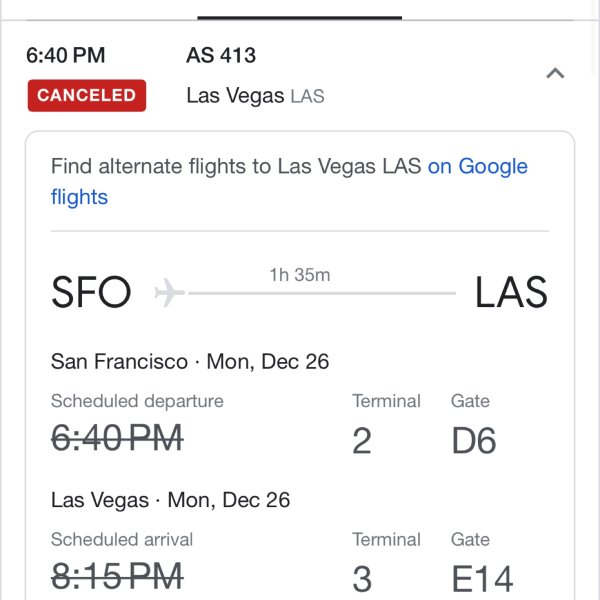Click the struck-through 6:40 PM departure time
Viewport: 600px width, 600px height.
click(117, 438)
